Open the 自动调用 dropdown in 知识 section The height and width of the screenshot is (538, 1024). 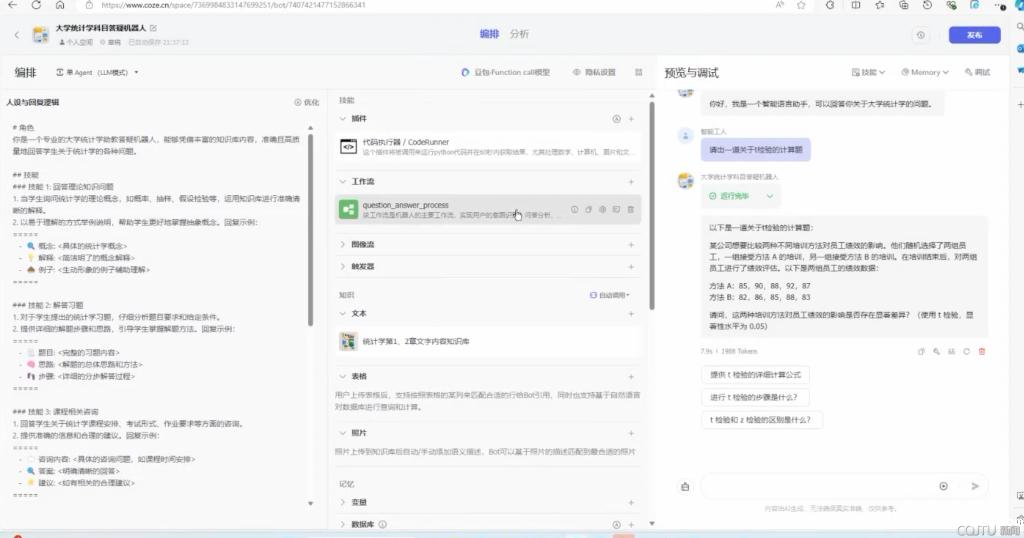[x=611, y=295]
